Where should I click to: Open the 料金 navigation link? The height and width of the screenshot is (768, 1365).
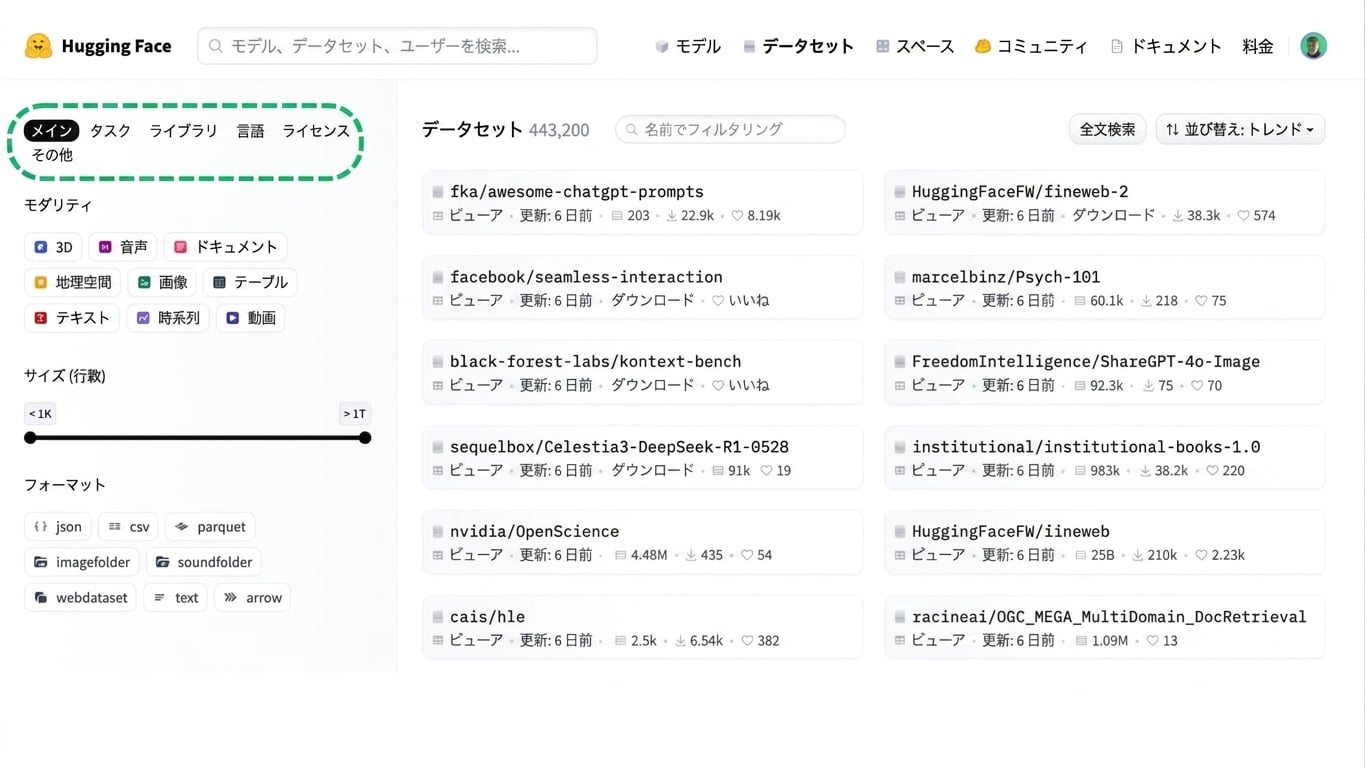[x=1258, y=46]
